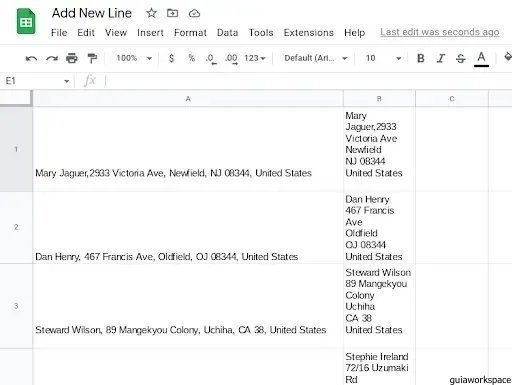This screenshot has width=512, height=385.
Task: Open the Tools menu
Action: (x=261, y=33)
